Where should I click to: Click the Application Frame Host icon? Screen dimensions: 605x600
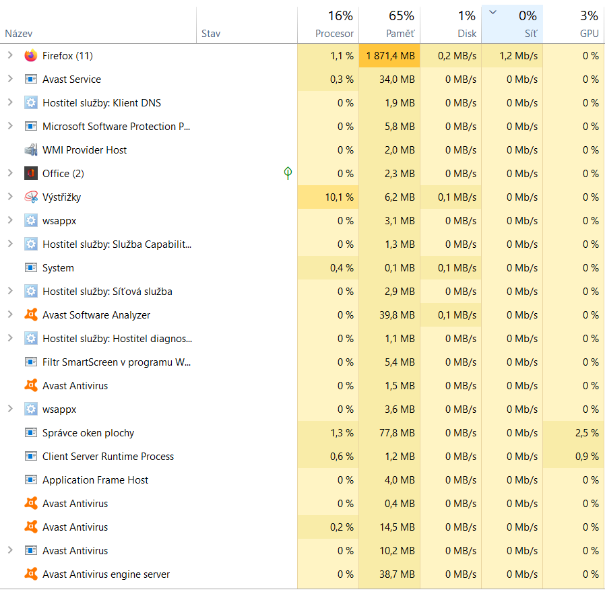[31, 480]
